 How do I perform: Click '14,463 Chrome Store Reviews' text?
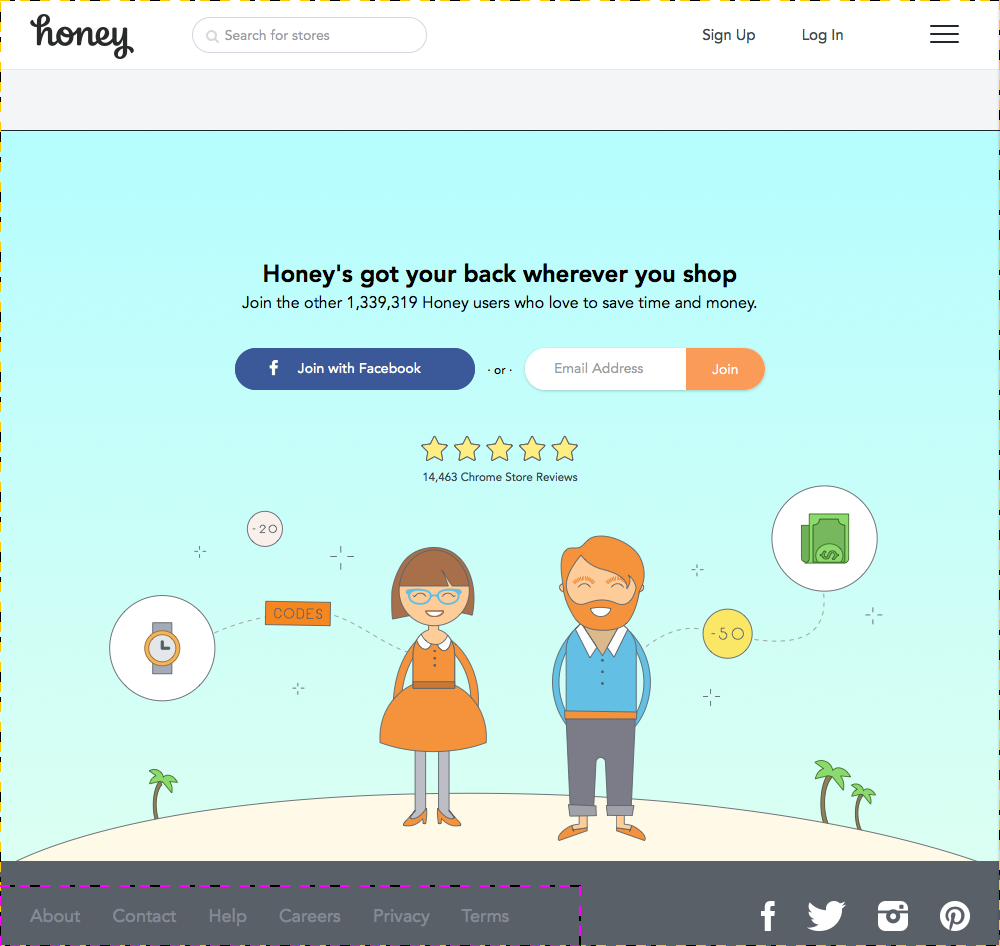pos(500,477)
